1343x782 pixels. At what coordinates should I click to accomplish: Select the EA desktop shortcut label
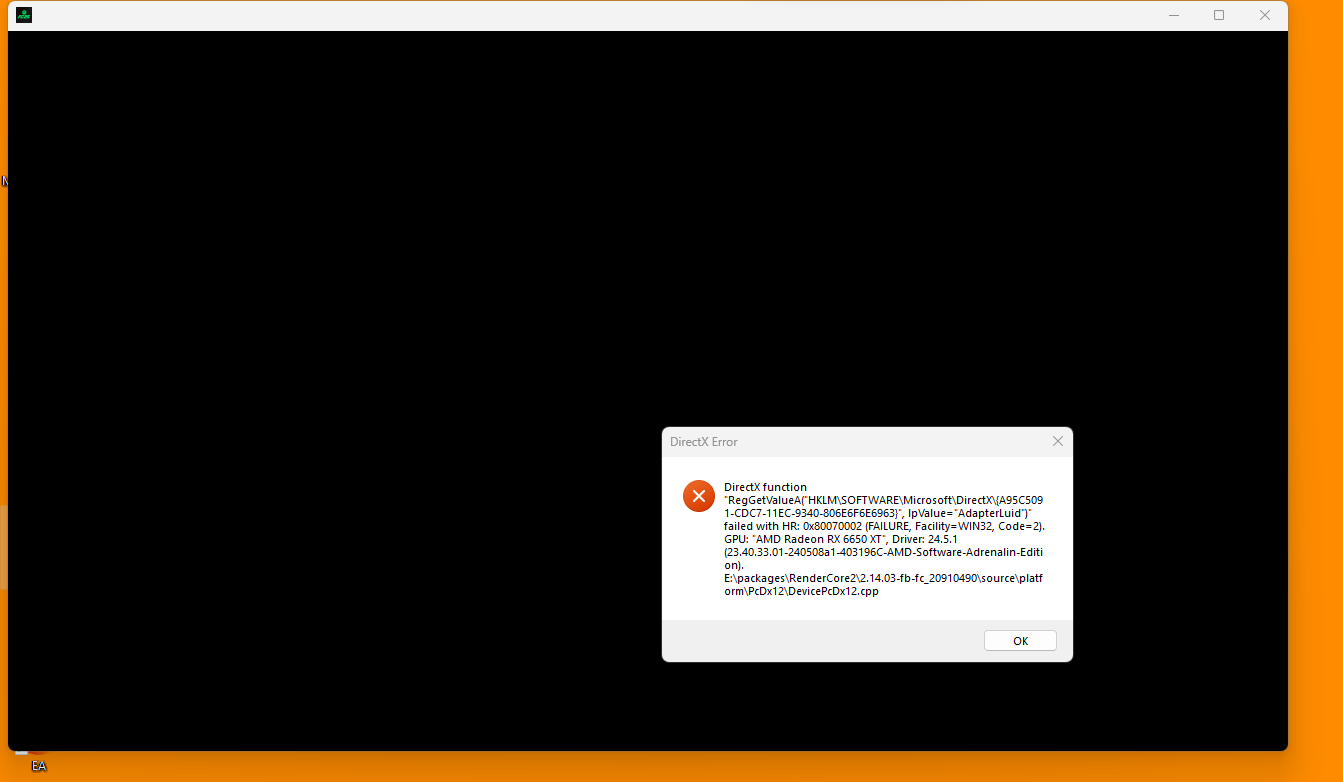(x=39, y=766)
